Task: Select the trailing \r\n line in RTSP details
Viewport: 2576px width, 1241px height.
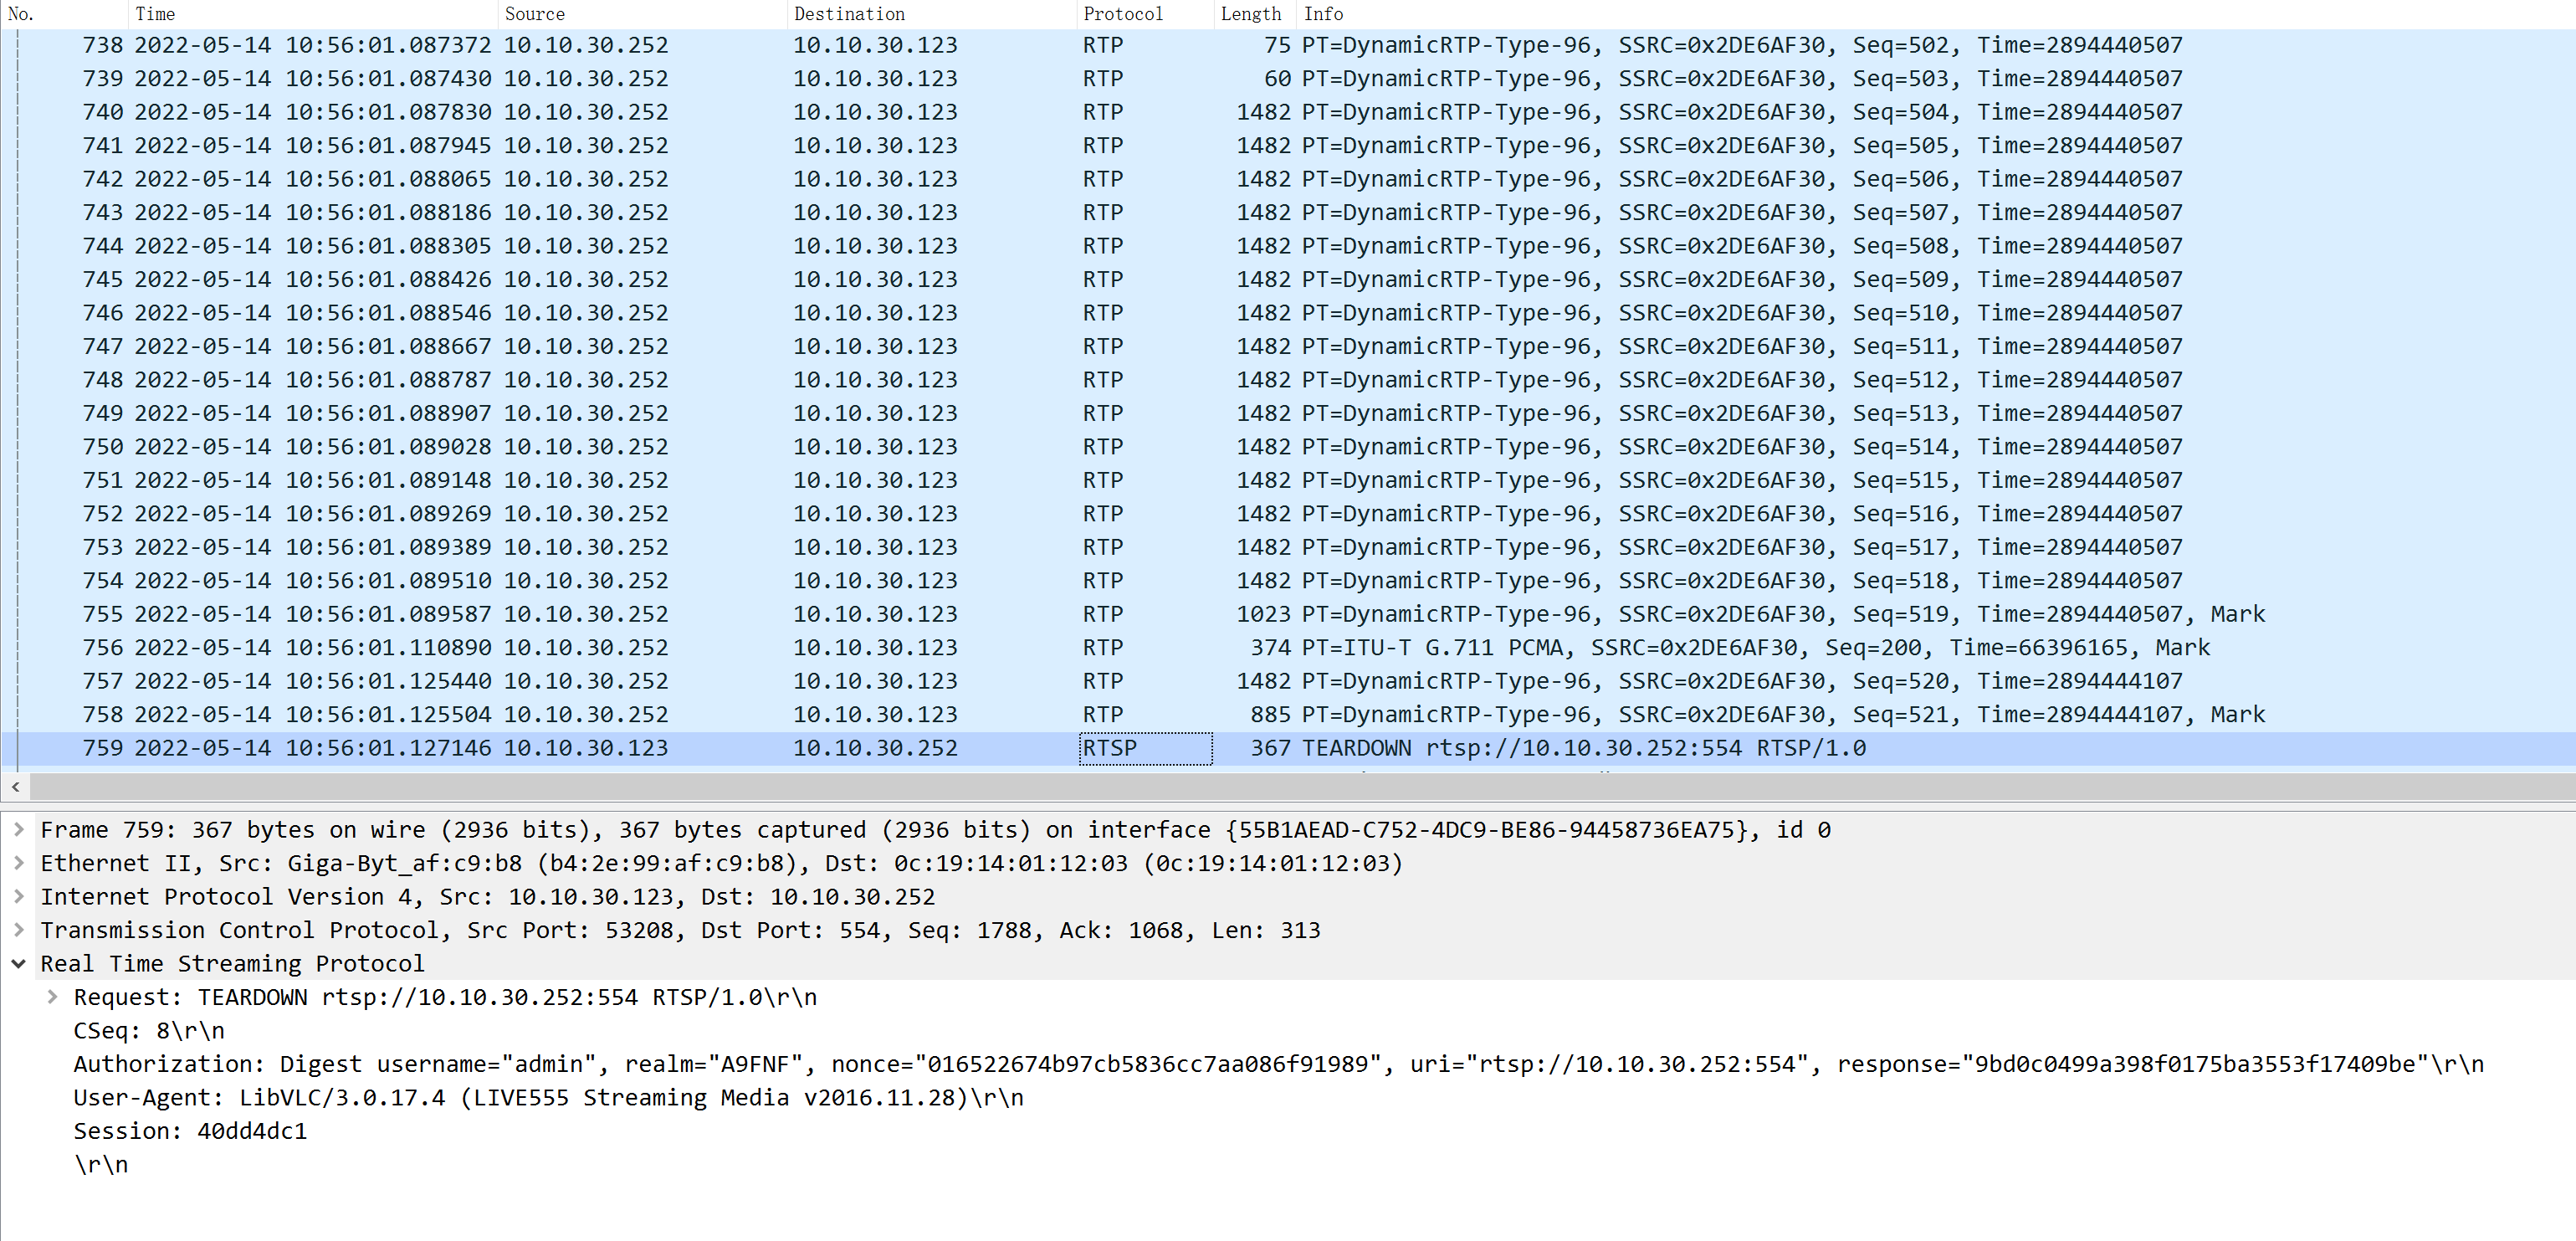Action: (101, 1165)
